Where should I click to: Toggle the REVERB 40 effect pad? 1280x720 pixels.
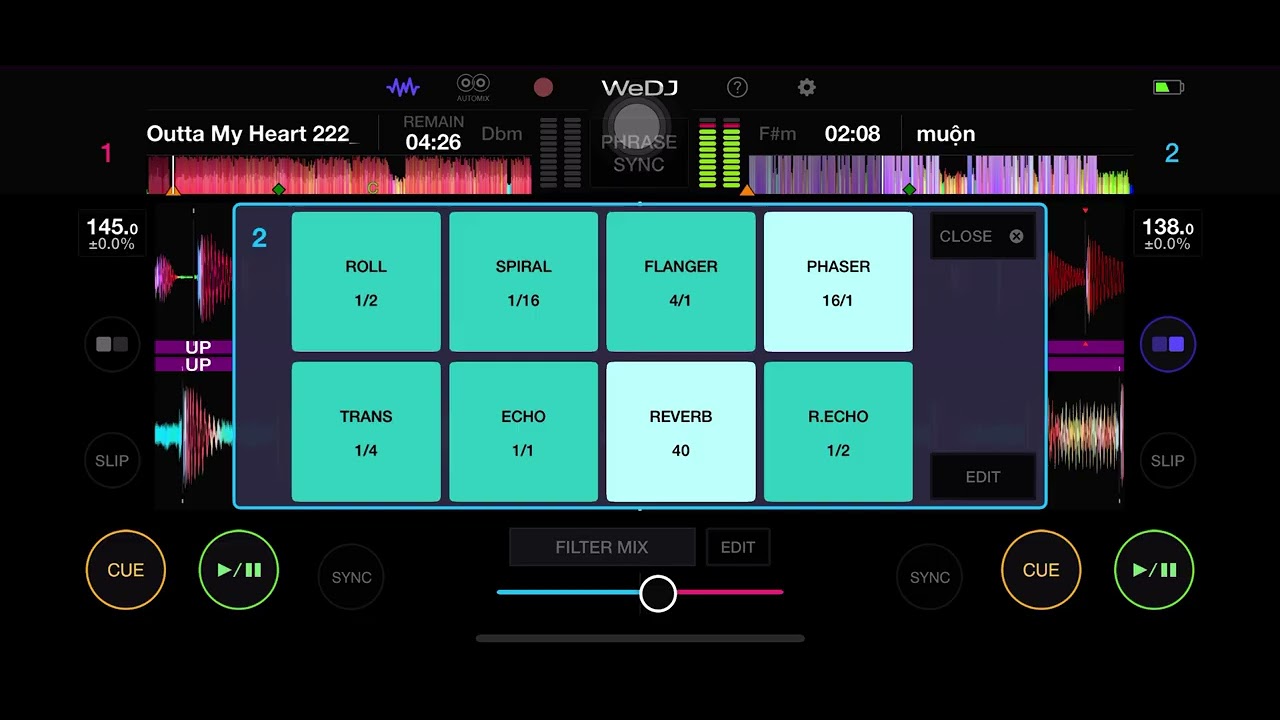tap(681, 432)
